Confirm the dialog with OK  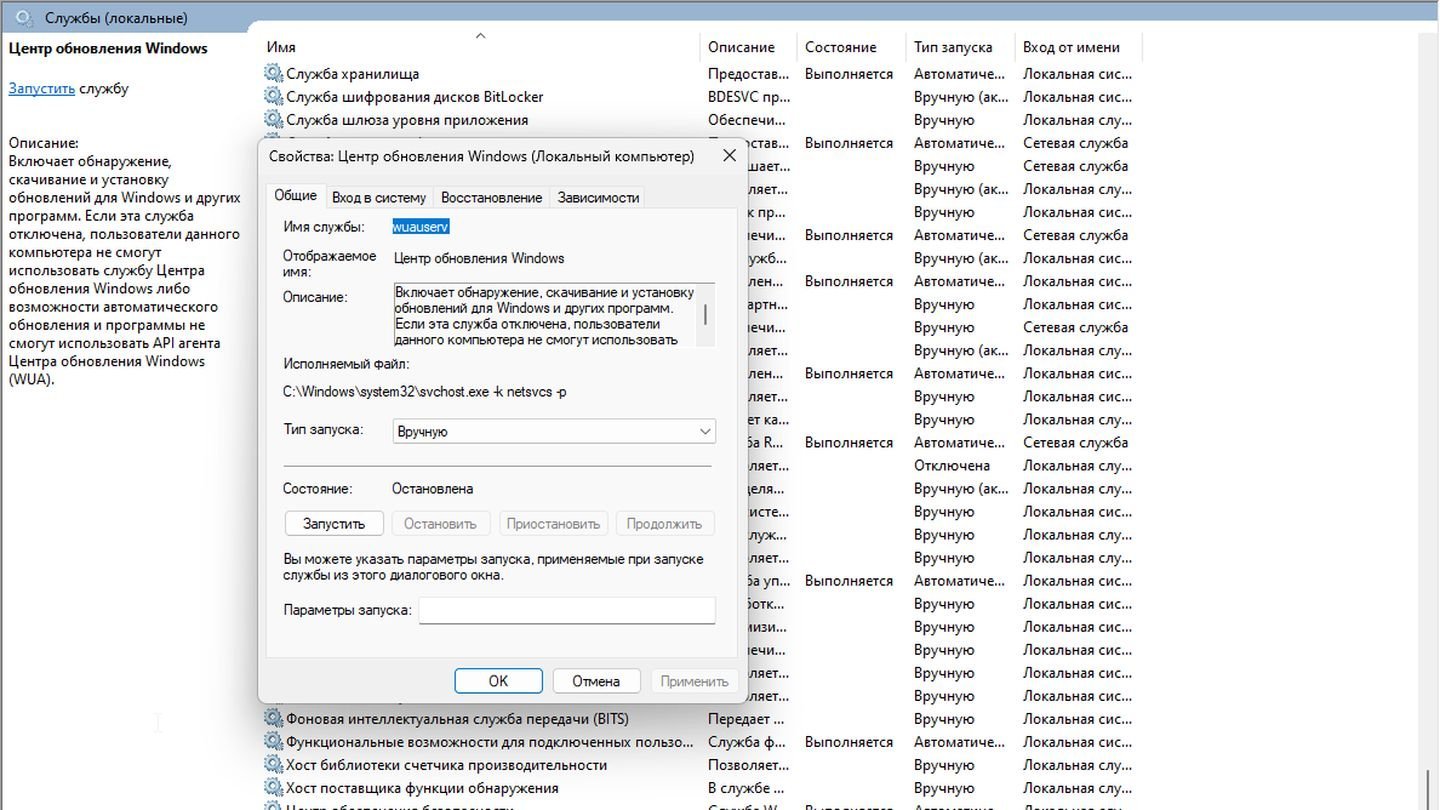(x=498, y=681)
